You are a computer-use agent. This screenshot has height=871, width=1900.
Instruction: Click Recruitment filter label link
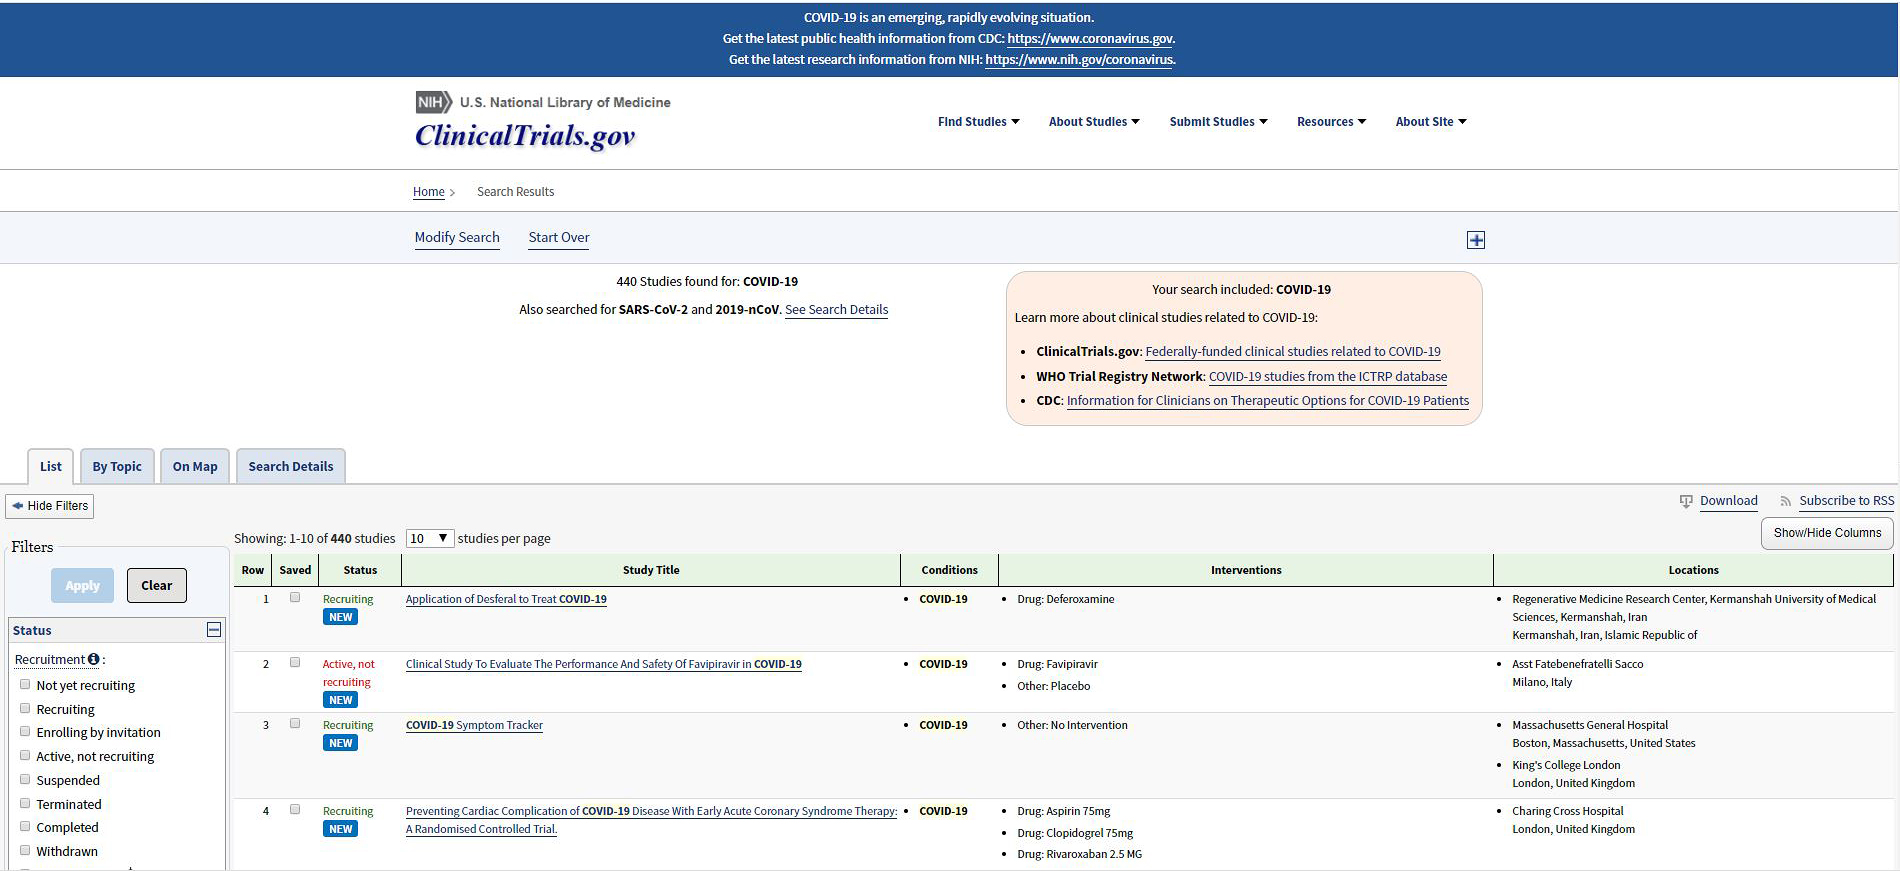50,660
